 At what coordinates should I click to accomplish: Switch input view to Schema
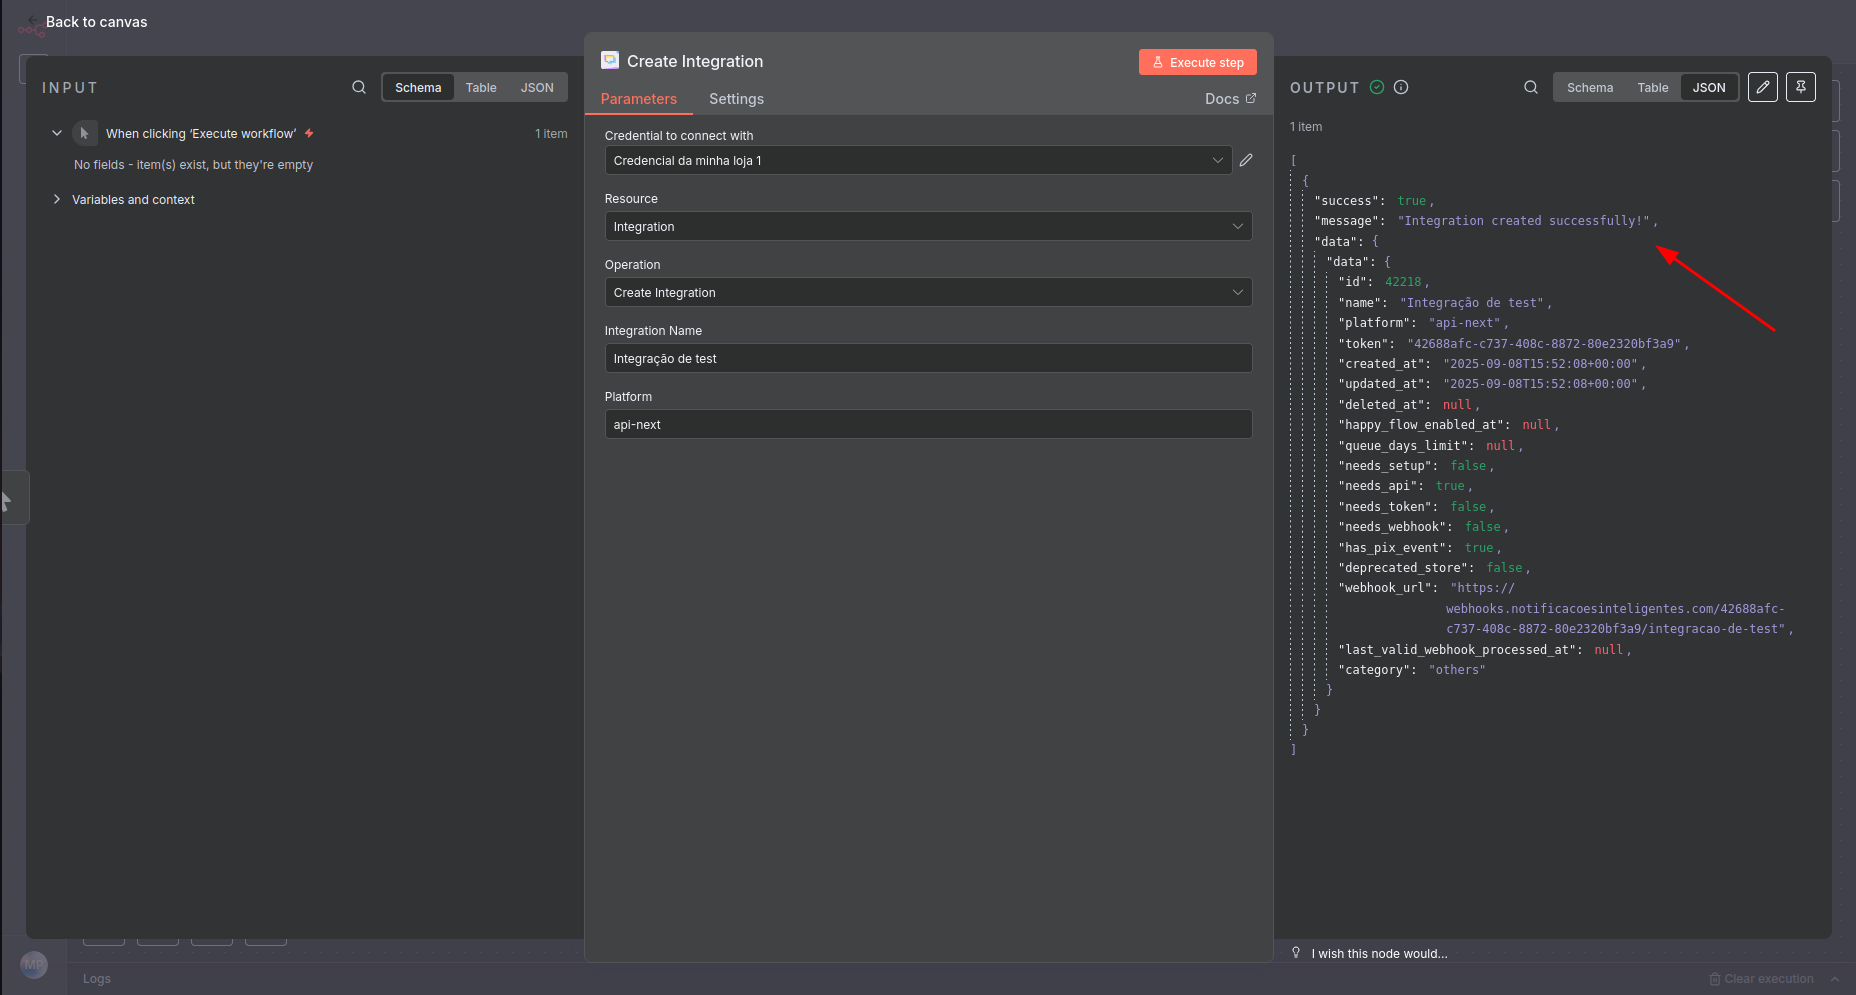pos(418,87)
